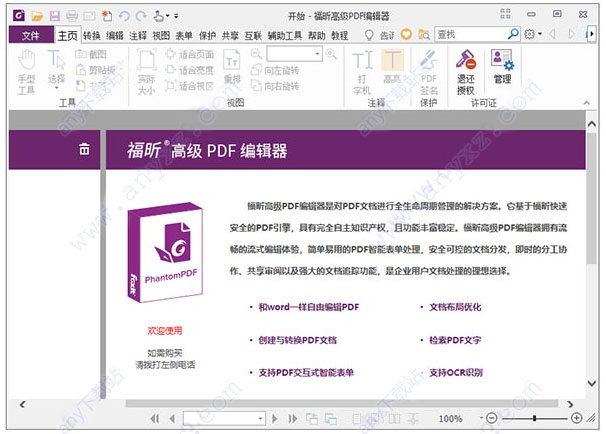This screenshot has width=606, height=434.
Task: Click the Print icon in quick access toolbar
Action: 72,16
